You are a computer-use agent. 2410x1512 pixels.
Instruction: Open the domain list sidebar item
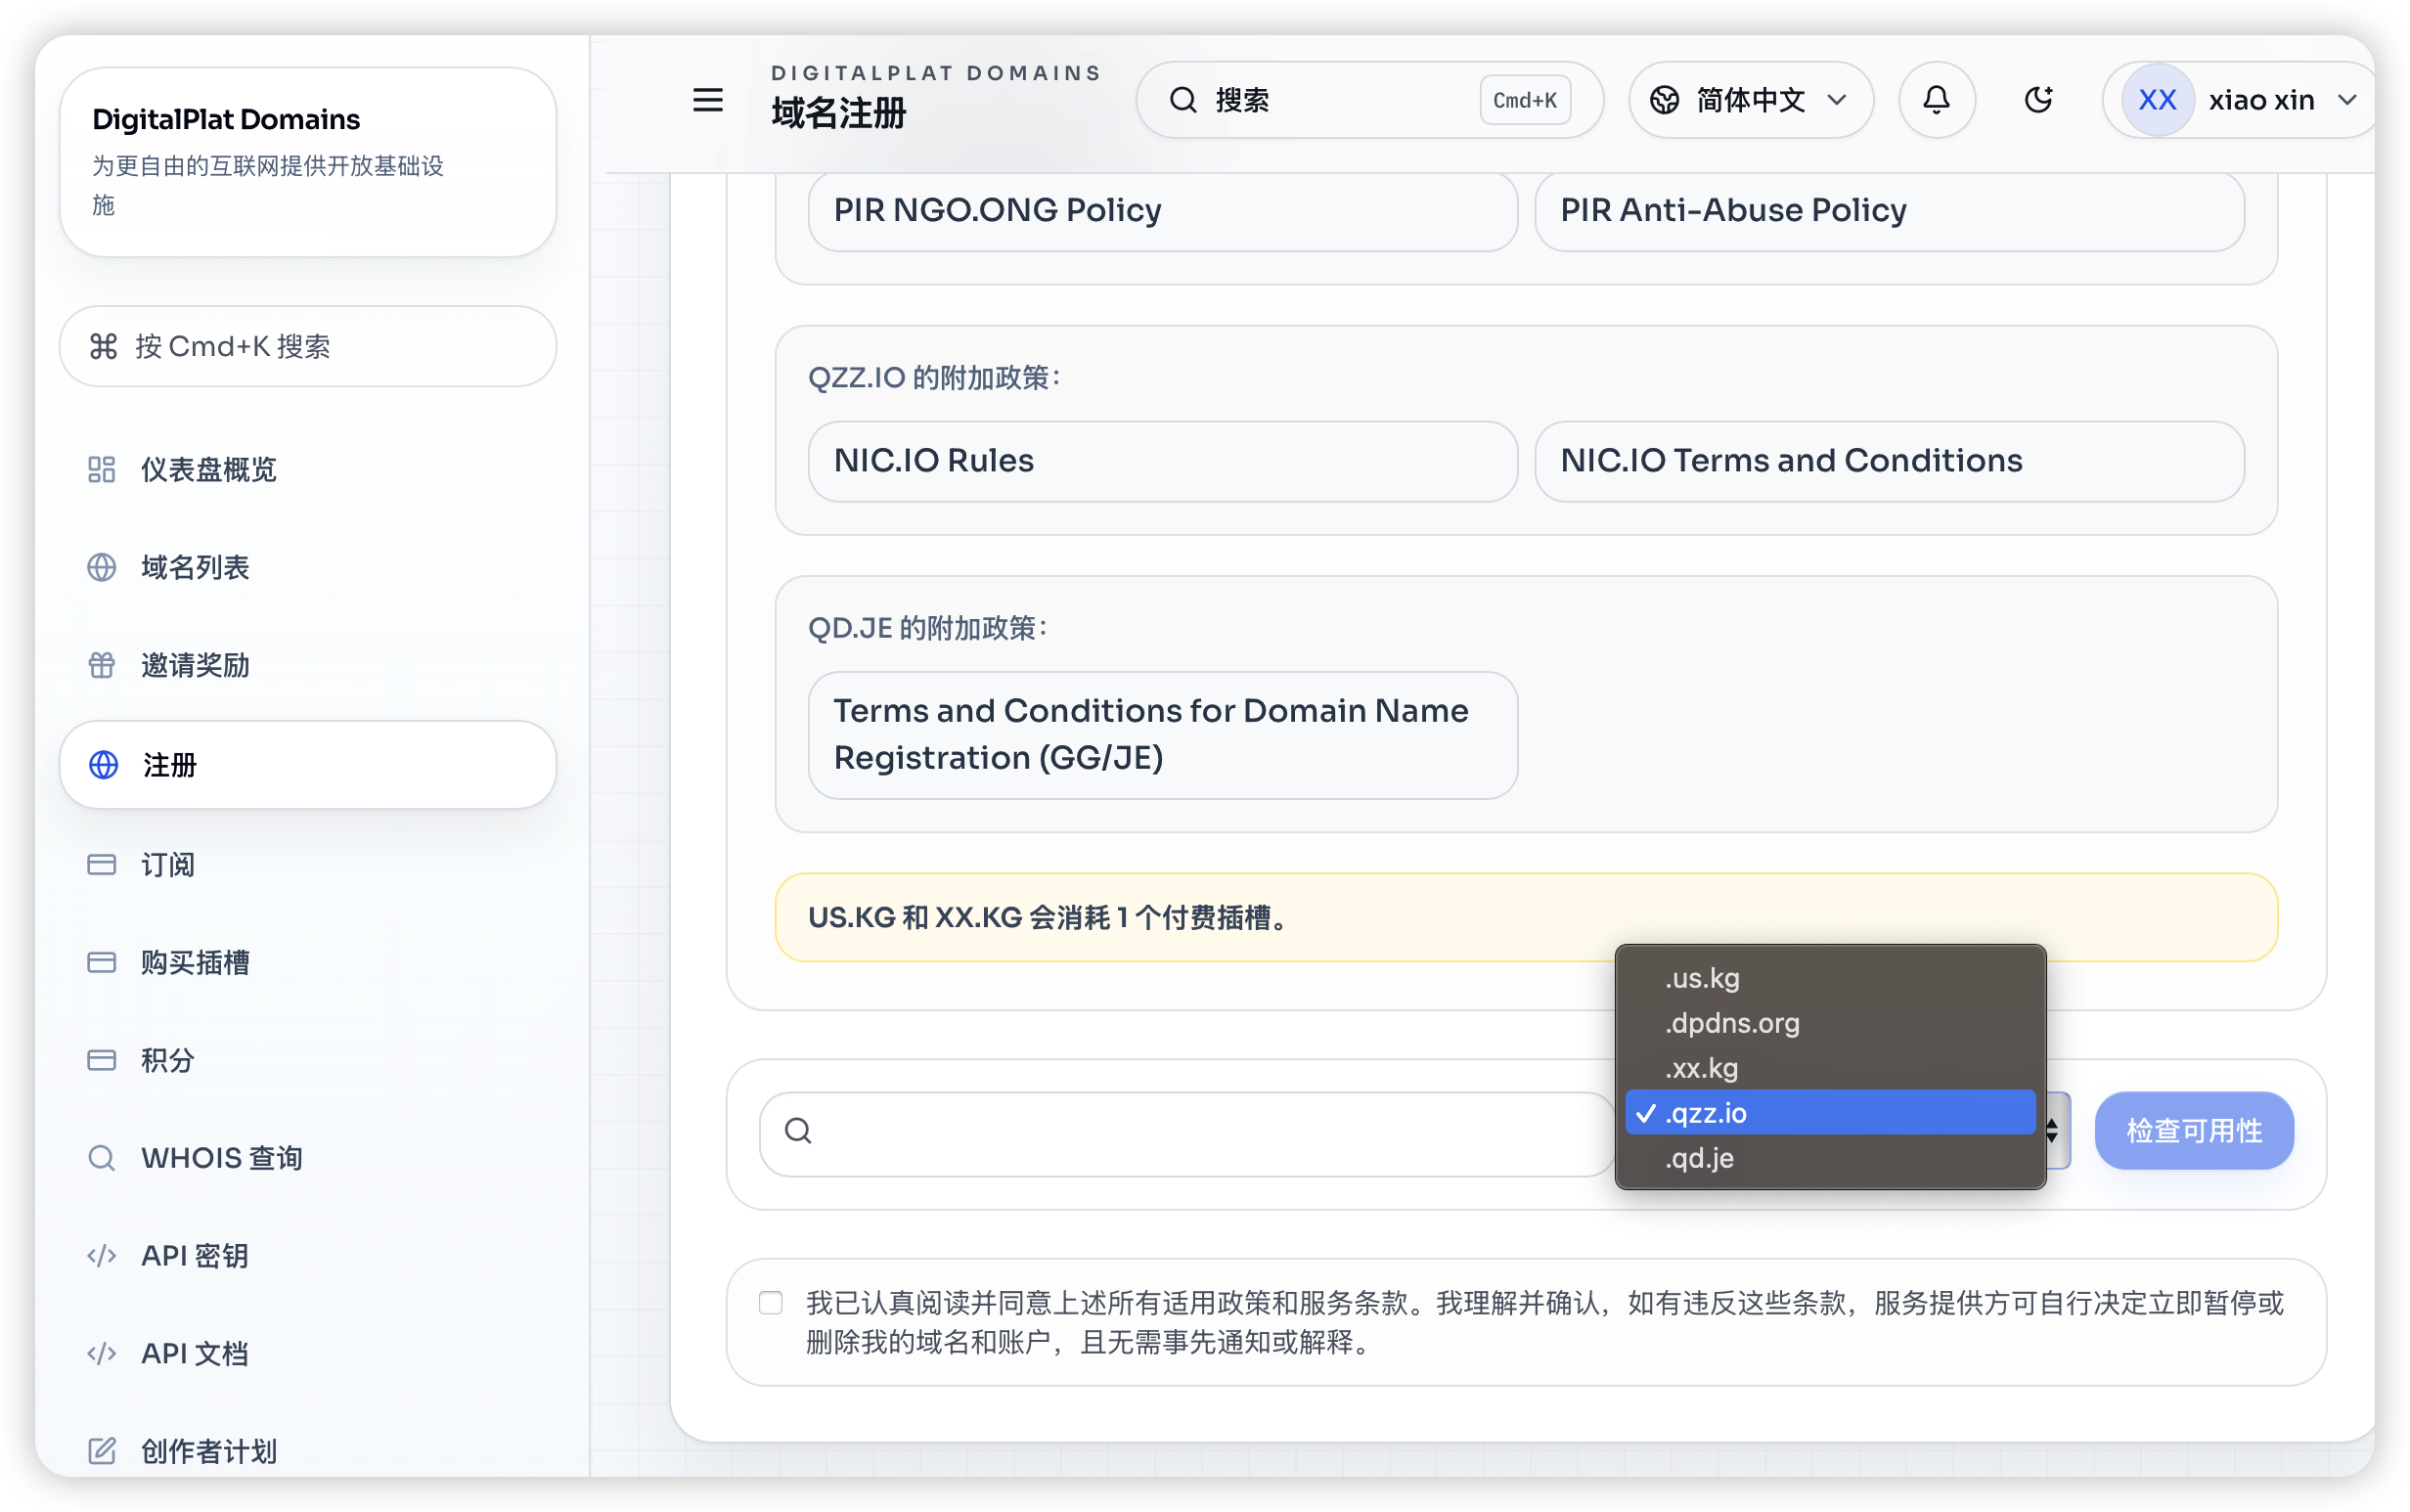(195, 567)
